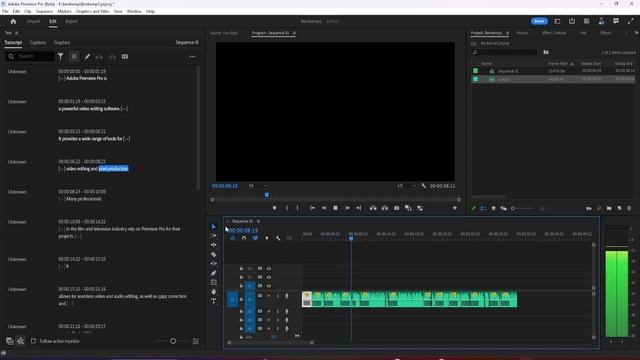Open Program Sequence 01 panel menu
The width and height of the screenshot is (640, 360).
294,33
